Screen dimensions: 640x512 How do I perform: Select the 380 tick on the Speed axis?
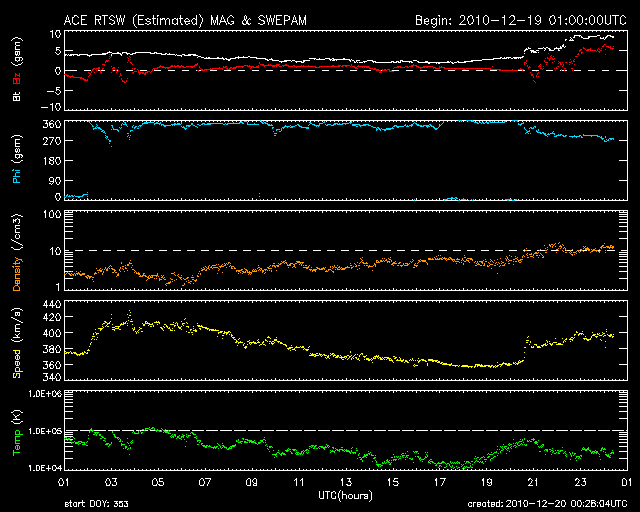click(x=52, y=349)
